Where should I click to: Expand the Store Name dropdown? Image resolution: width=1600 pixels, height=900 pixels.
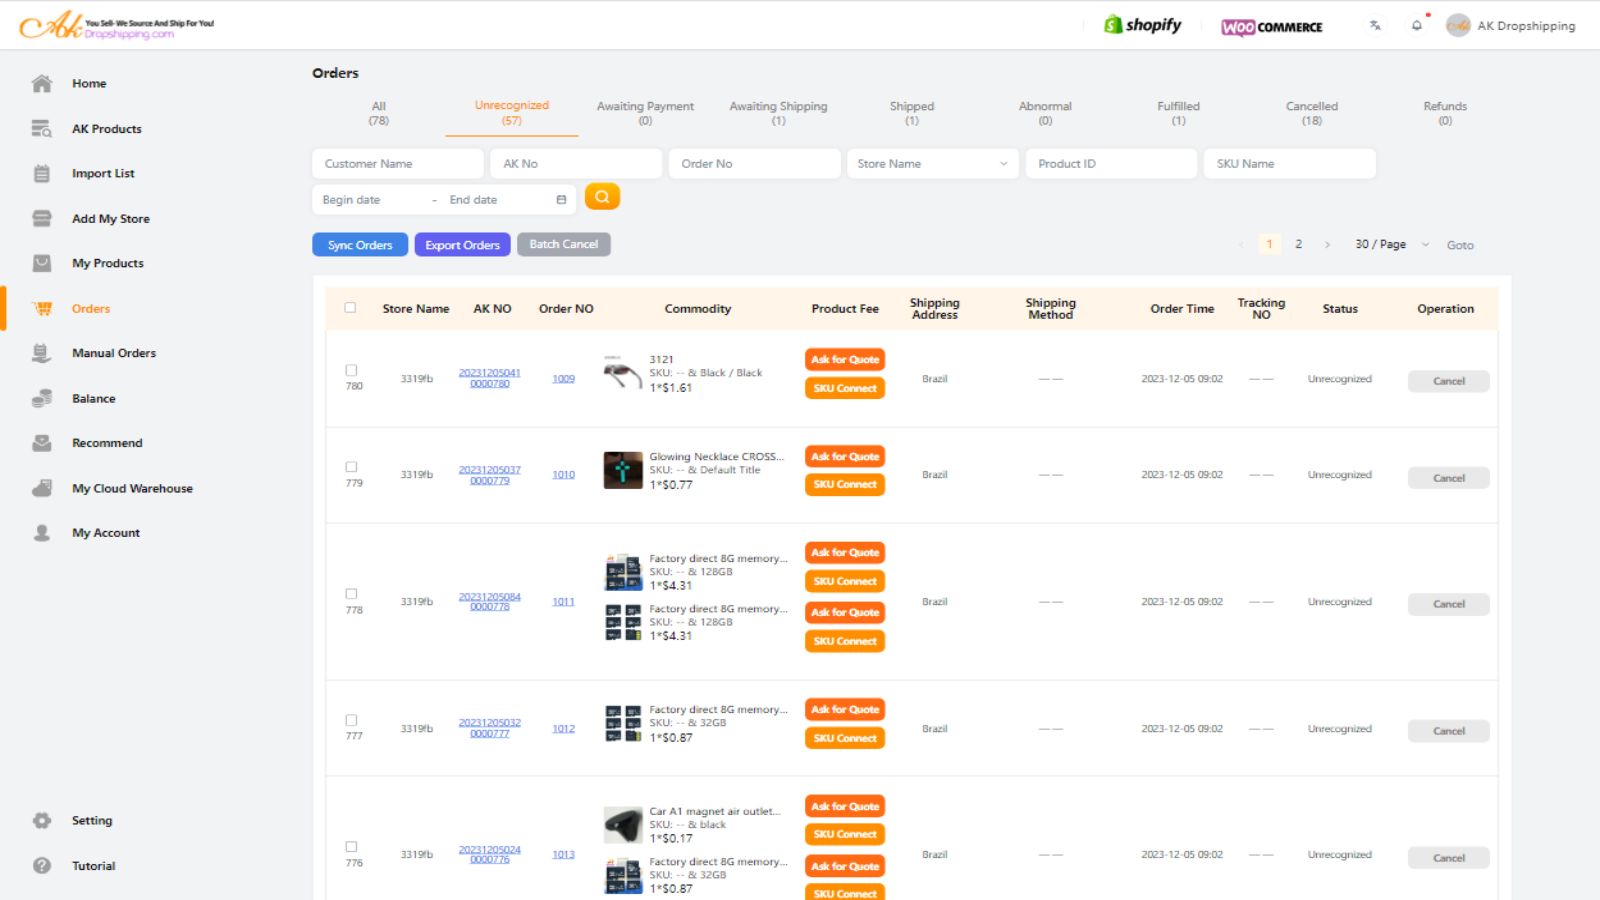[933, 164]
